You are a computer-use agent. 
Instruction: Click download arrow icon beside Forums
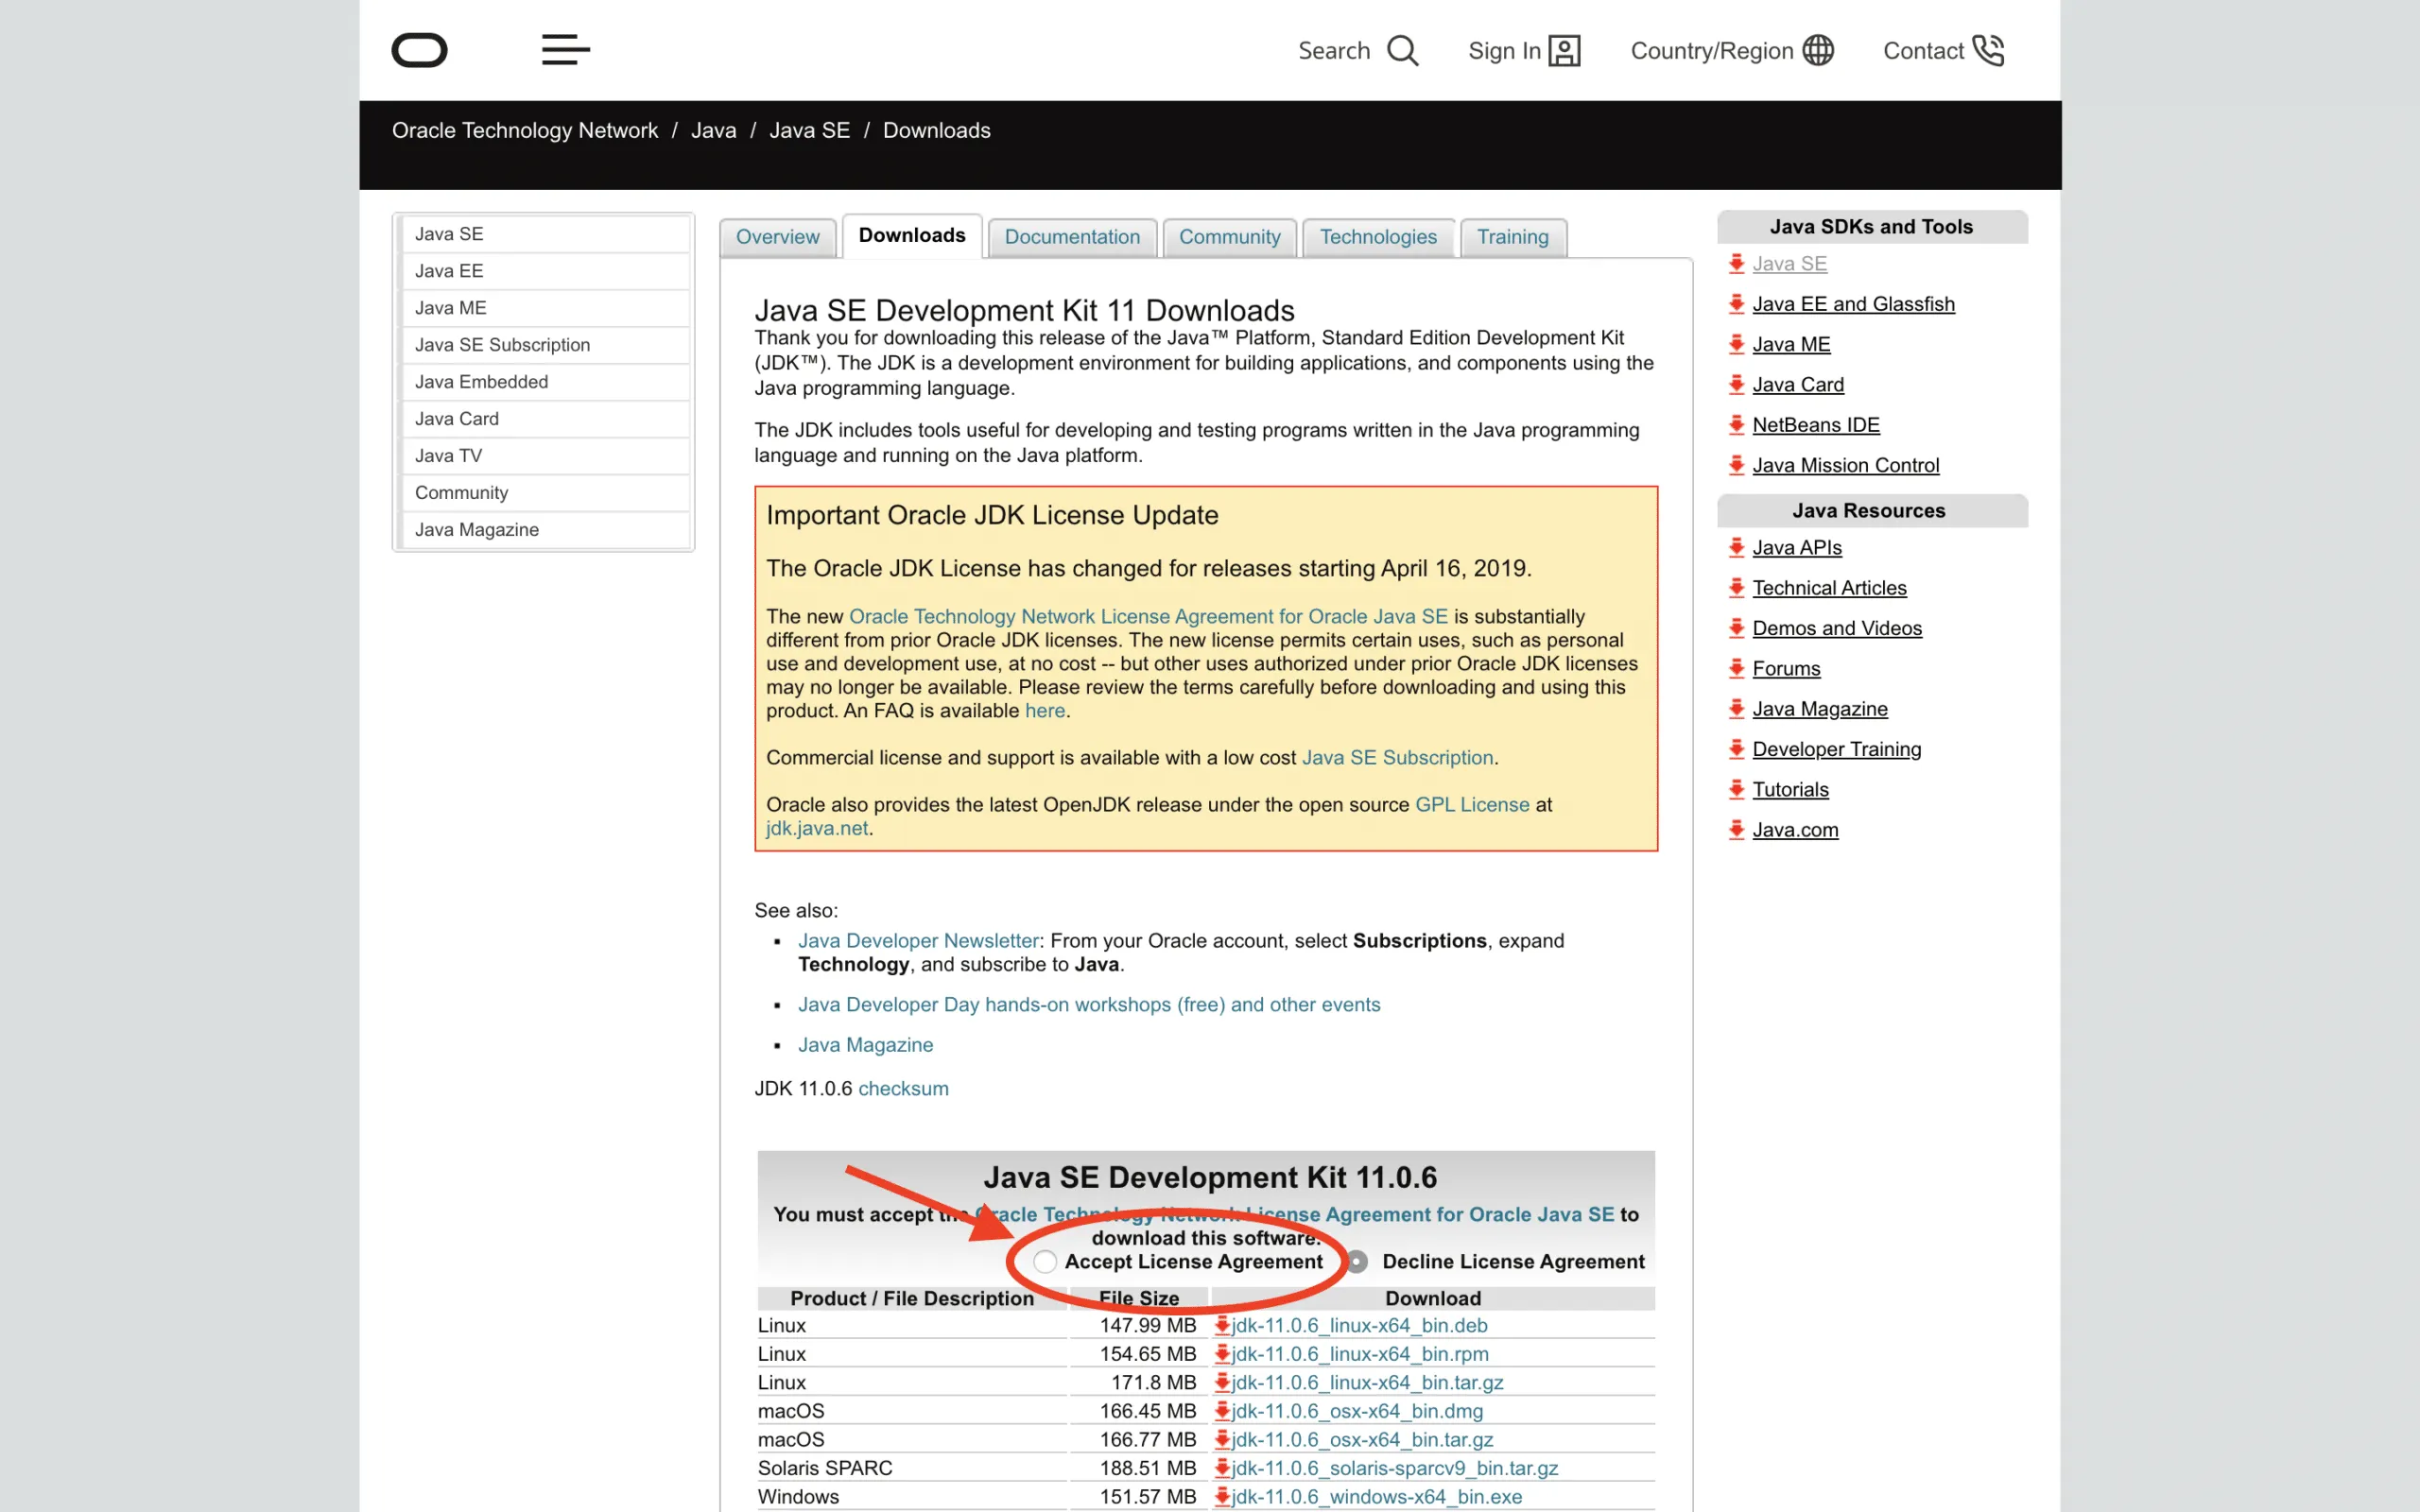point(1737,669)
